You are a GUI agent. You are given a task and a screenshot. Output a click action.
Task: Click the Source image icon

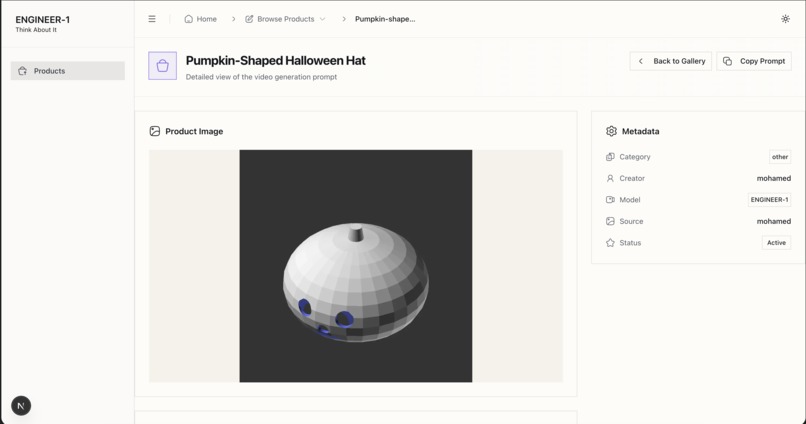[610, 222]
